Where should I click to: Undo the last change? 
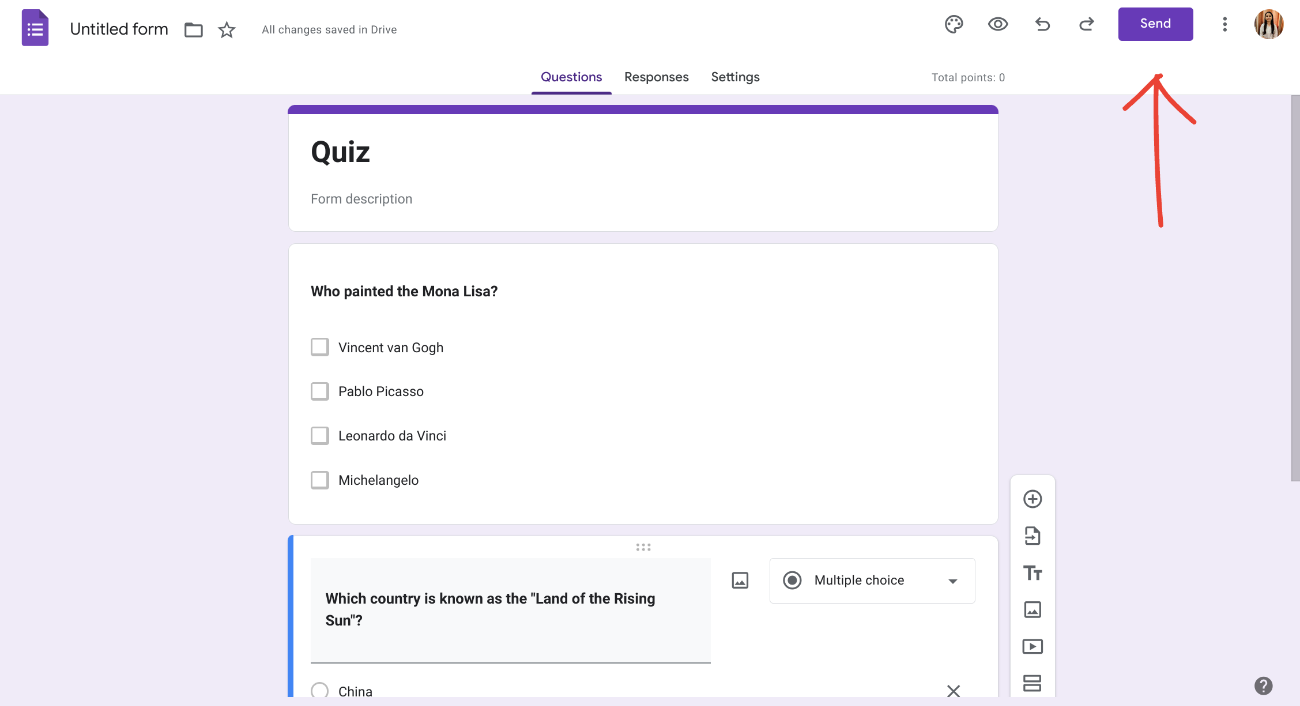click(x=1042, y=24)
